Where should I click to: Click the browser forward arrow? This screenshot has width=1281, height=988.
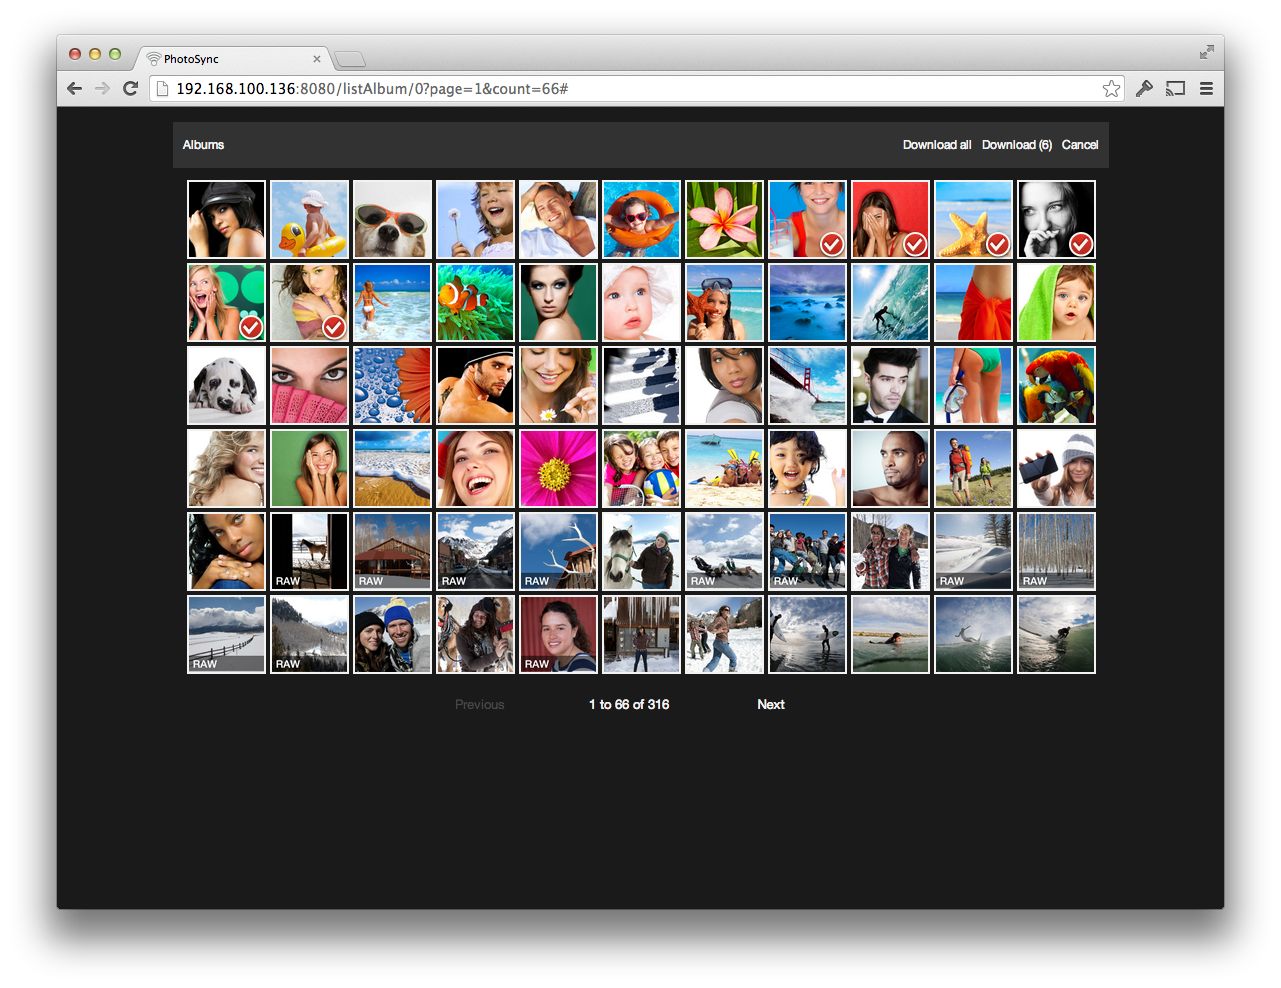point(102,89)
